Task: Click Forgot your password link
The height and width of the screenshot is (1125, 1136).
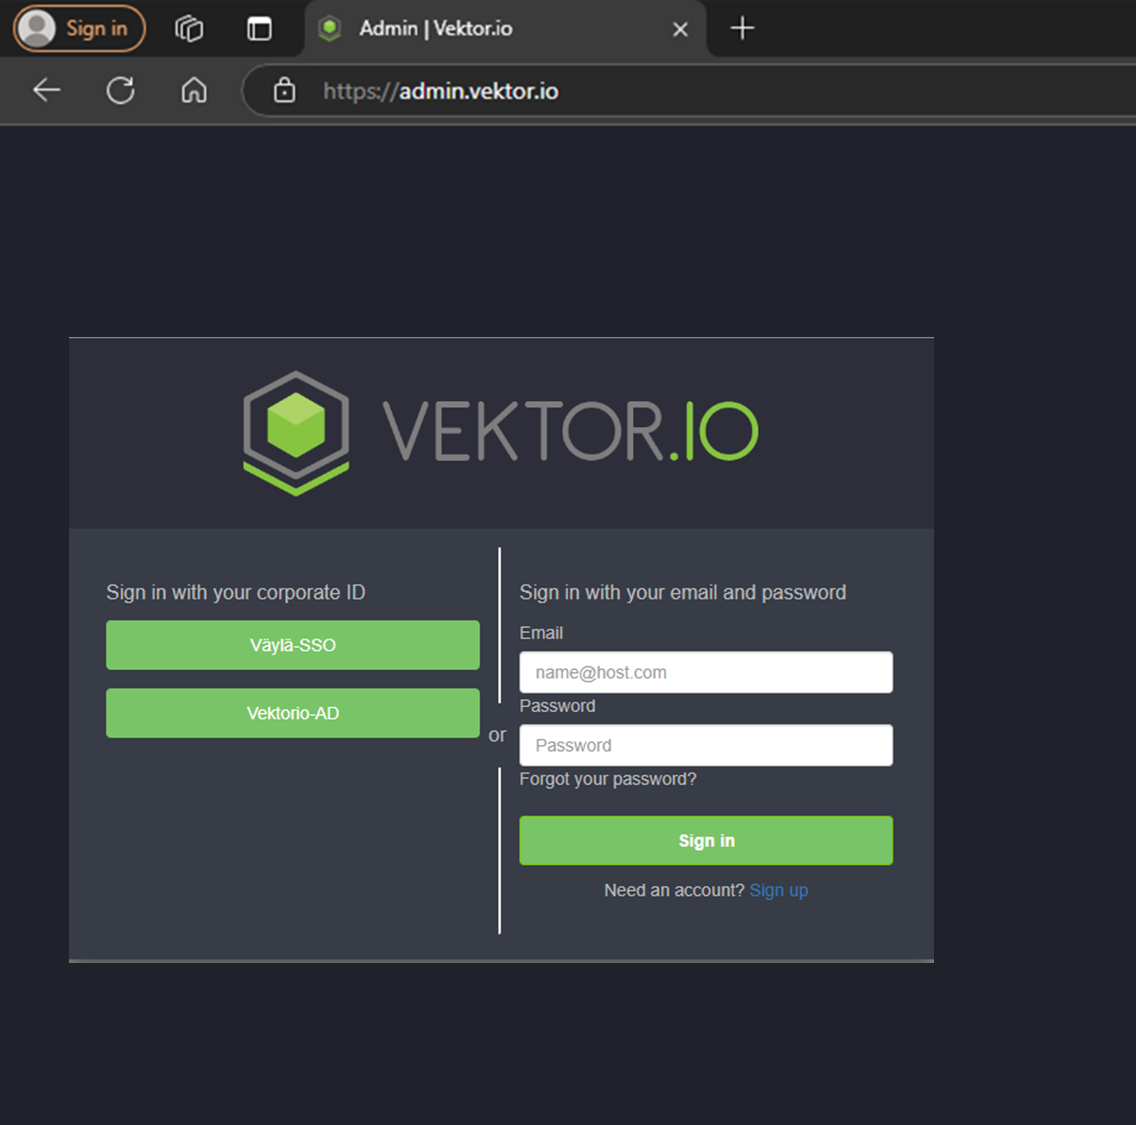Action: pos(608,779)
